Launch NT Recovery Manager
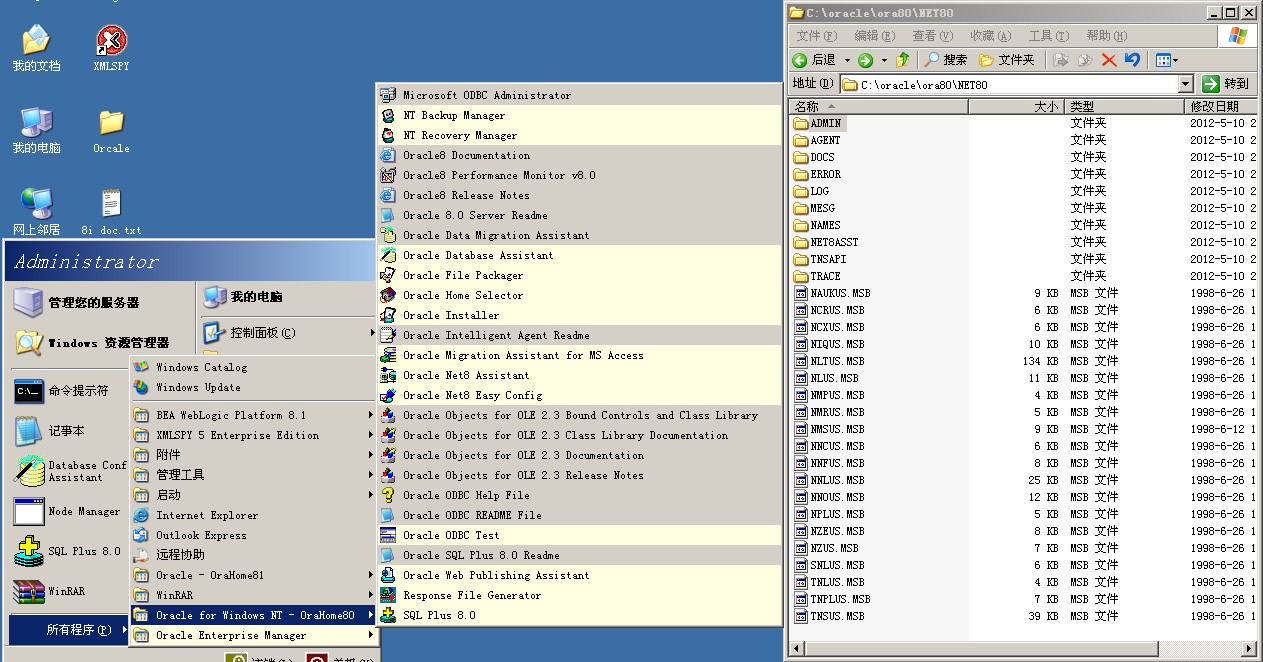The width and height of the screenshot is (1263, 662). click(x=579, y=135)
